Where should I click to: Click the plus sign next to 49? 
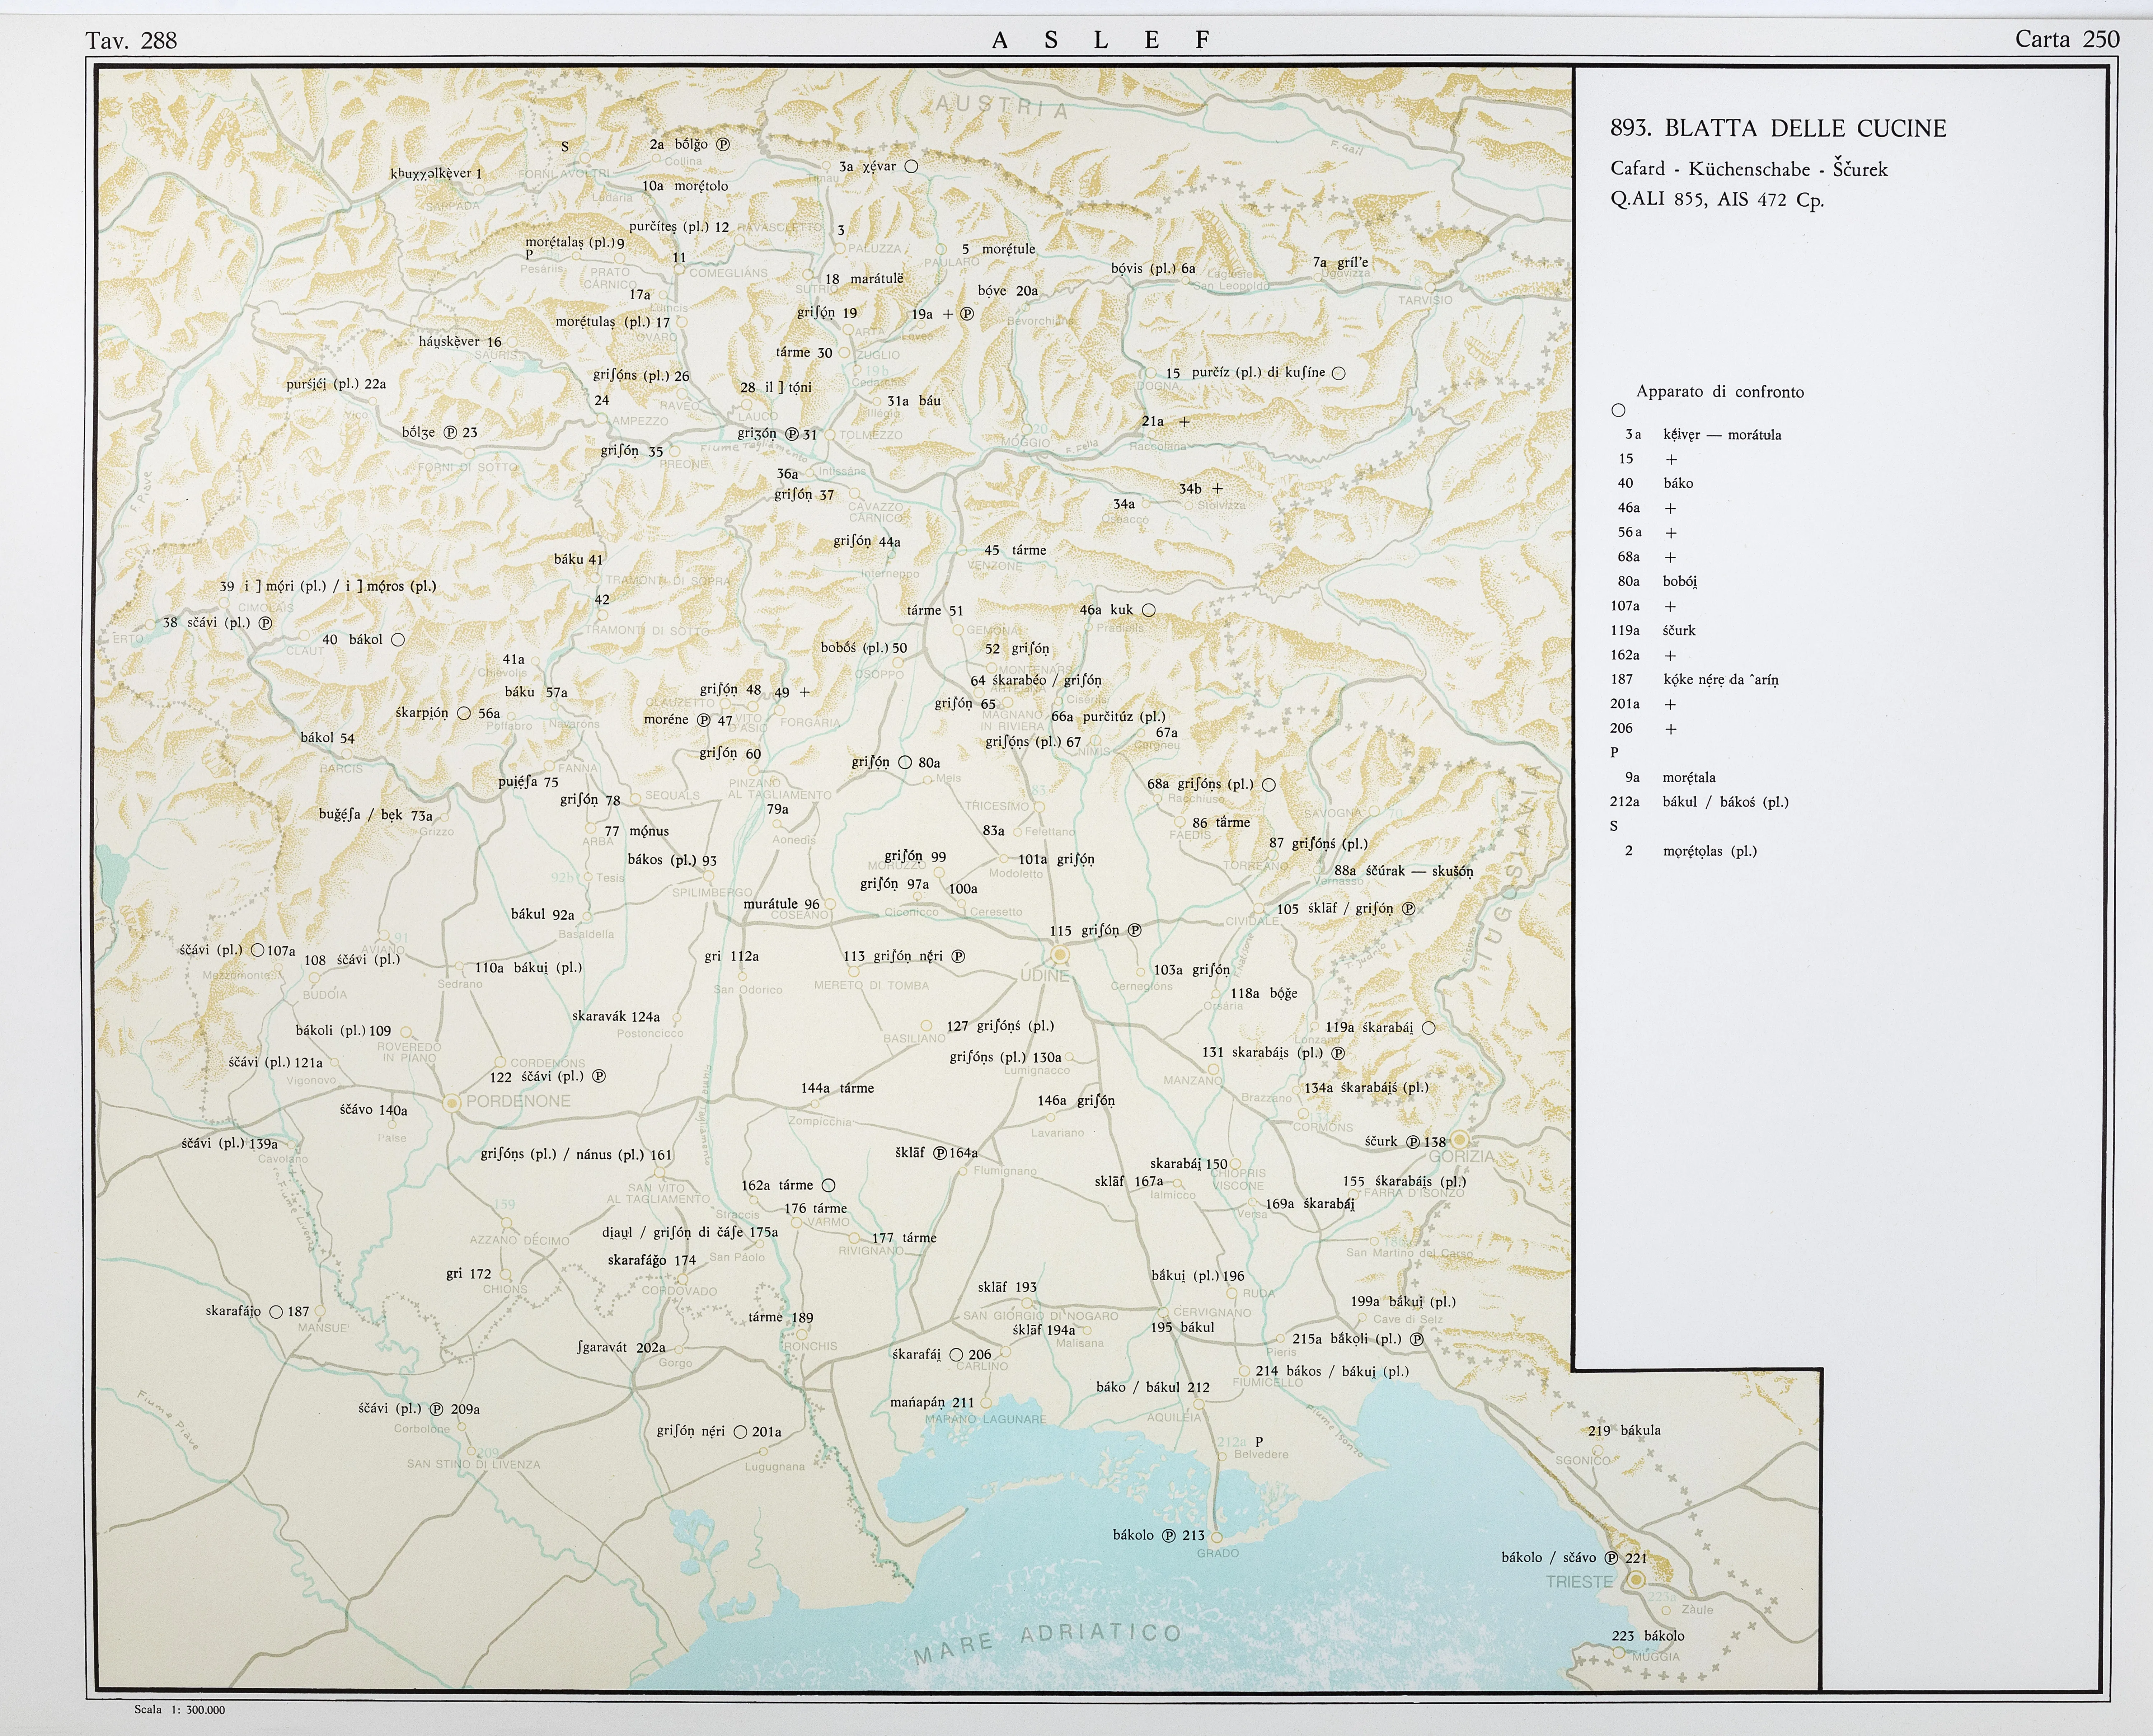coord(805,692)
